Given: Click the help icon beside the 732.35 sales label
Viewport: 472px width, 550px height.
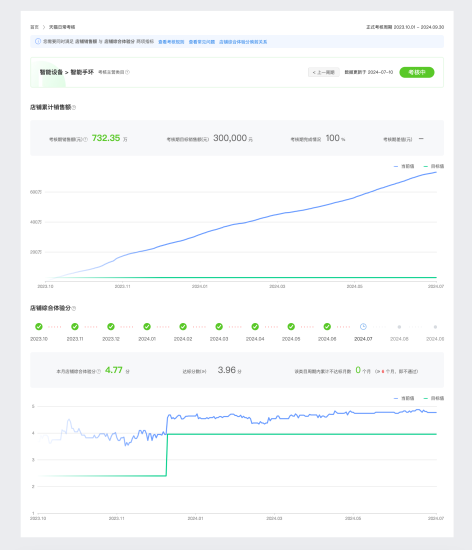Looking at the screenshot, I should click(x=86, y=140).
